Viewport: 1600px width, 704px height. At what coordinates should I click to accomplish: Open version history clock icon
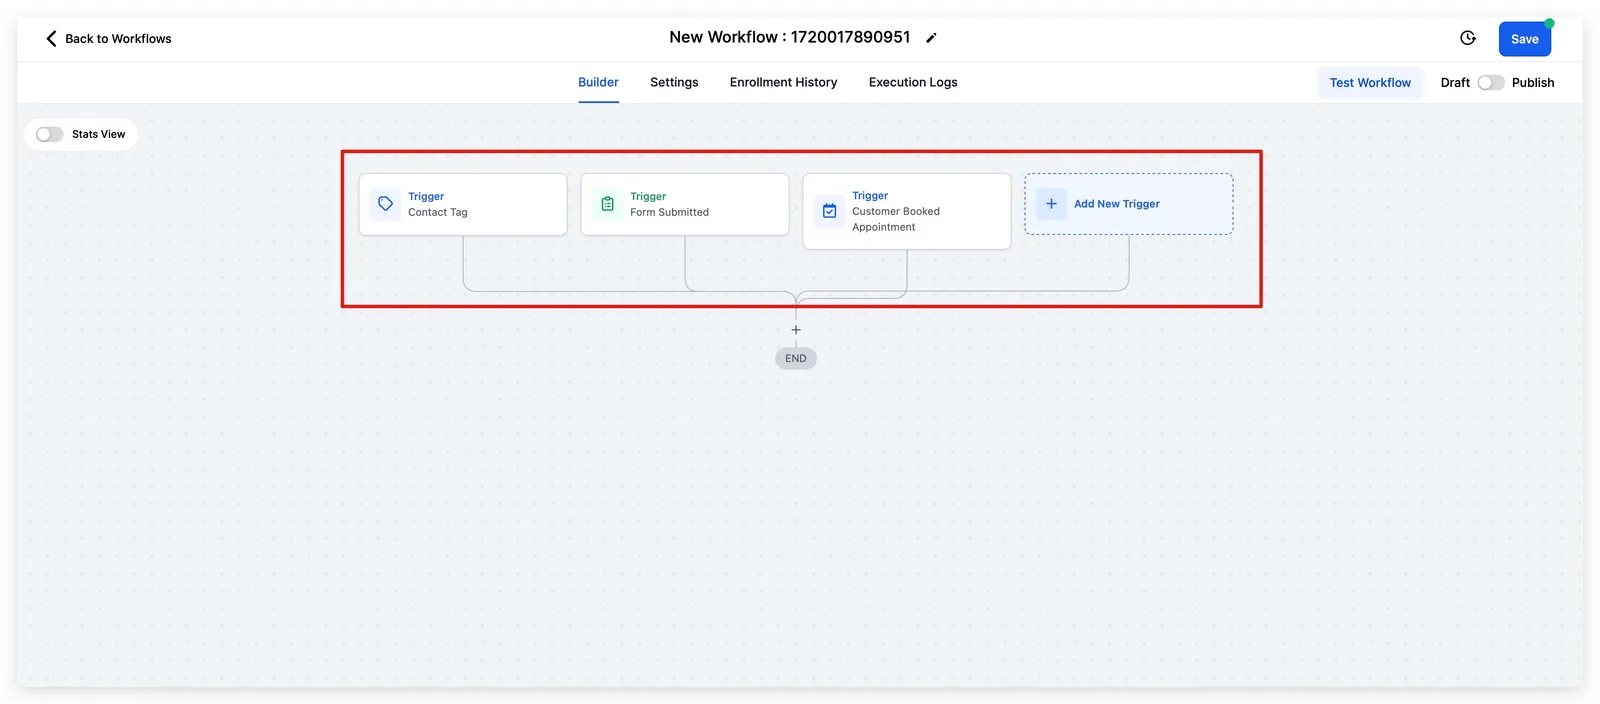coord(1468,38)
